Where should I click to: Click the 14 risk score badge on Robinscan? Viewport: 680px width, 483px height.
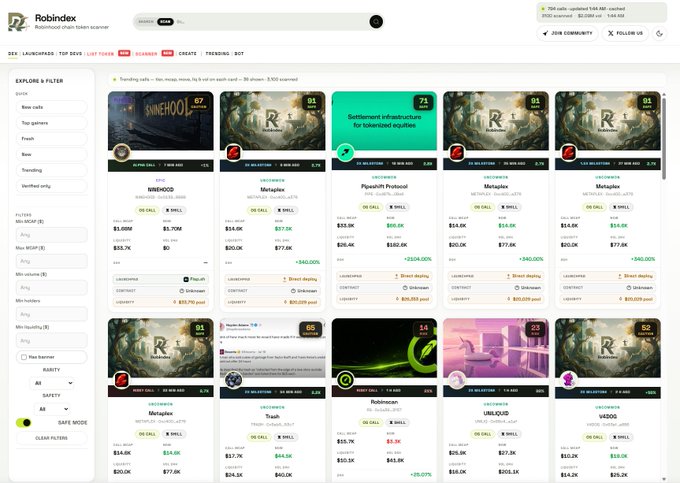click(423, 329)
